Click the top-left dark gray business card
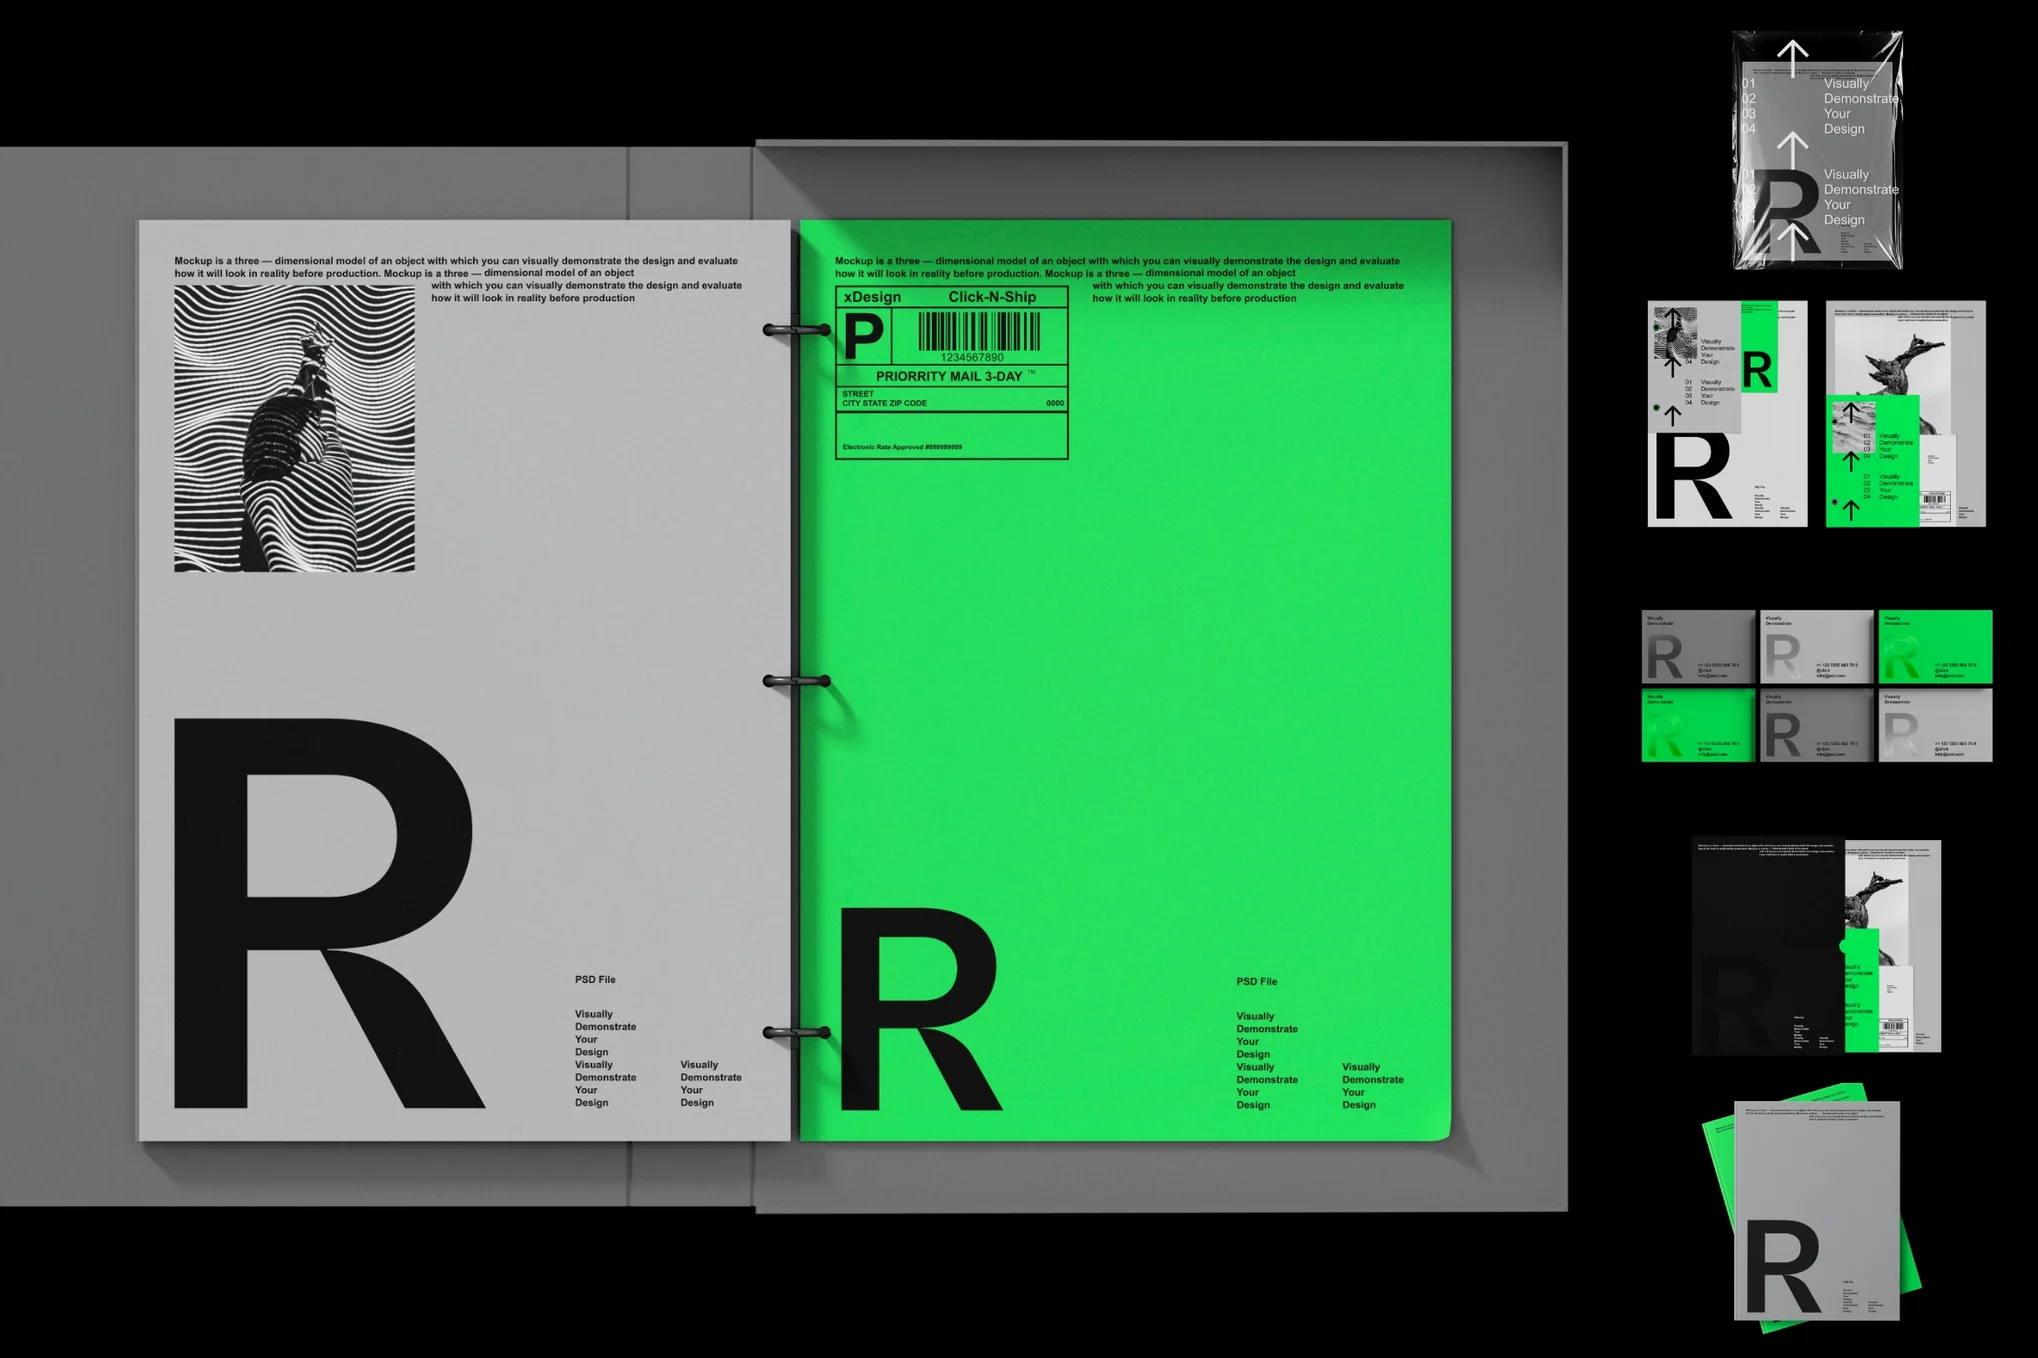 1698,647
